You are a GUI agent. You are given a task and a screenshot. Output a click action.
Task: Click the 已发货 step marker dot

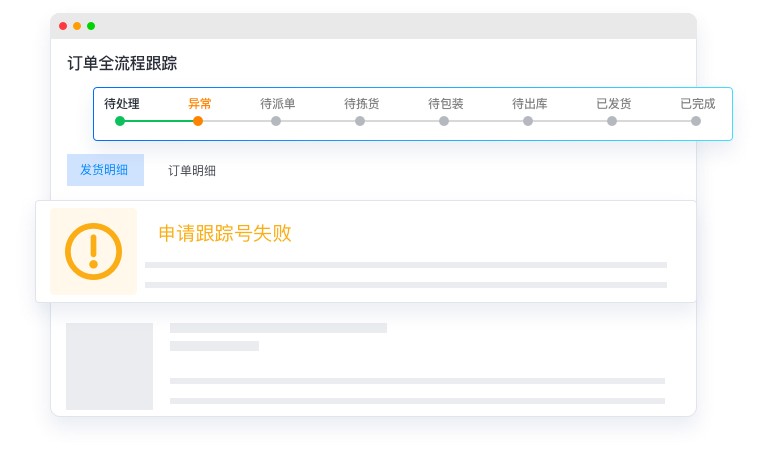coord(612,121)
